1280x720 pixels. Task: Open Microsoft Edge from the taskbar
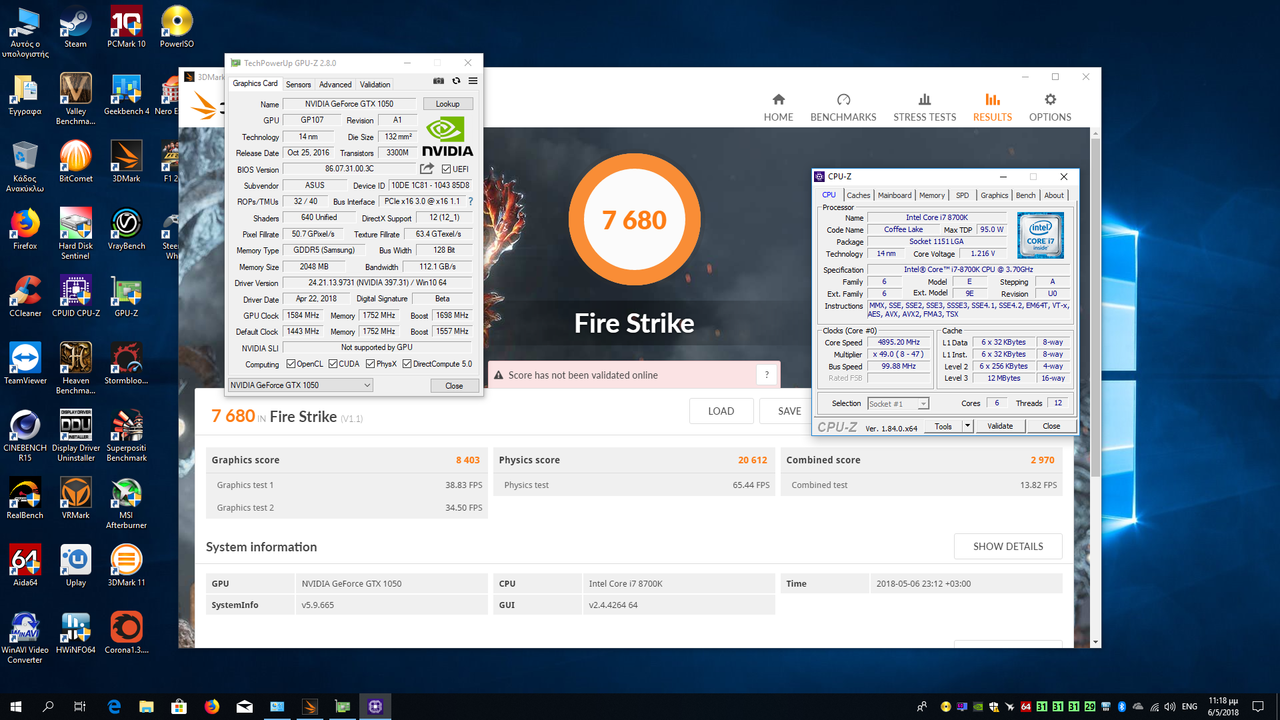point(114,706)
